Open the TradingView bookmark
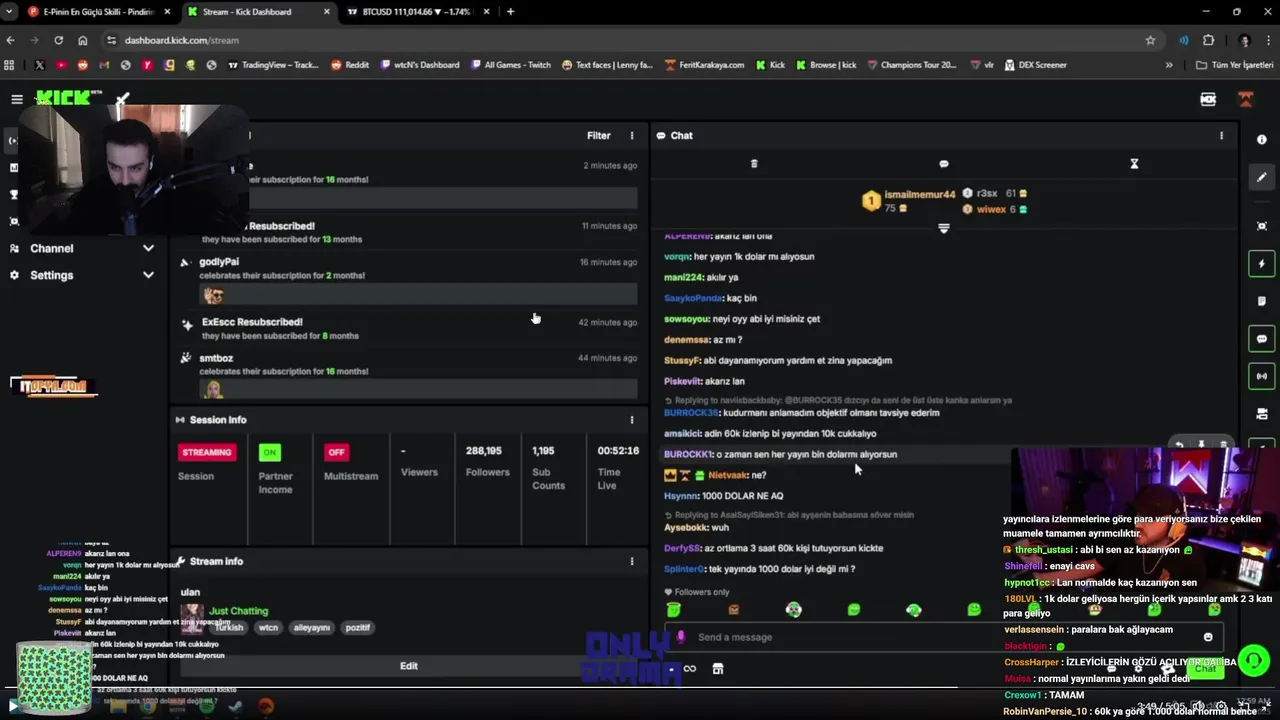1280x720 pixels. 273,65
